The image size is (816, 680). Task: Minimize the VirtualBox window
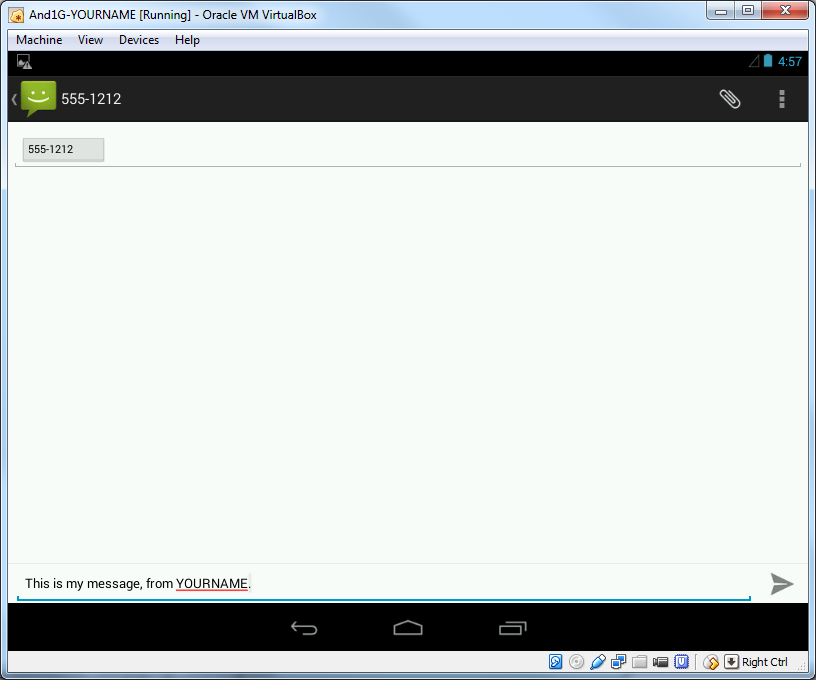721,11
